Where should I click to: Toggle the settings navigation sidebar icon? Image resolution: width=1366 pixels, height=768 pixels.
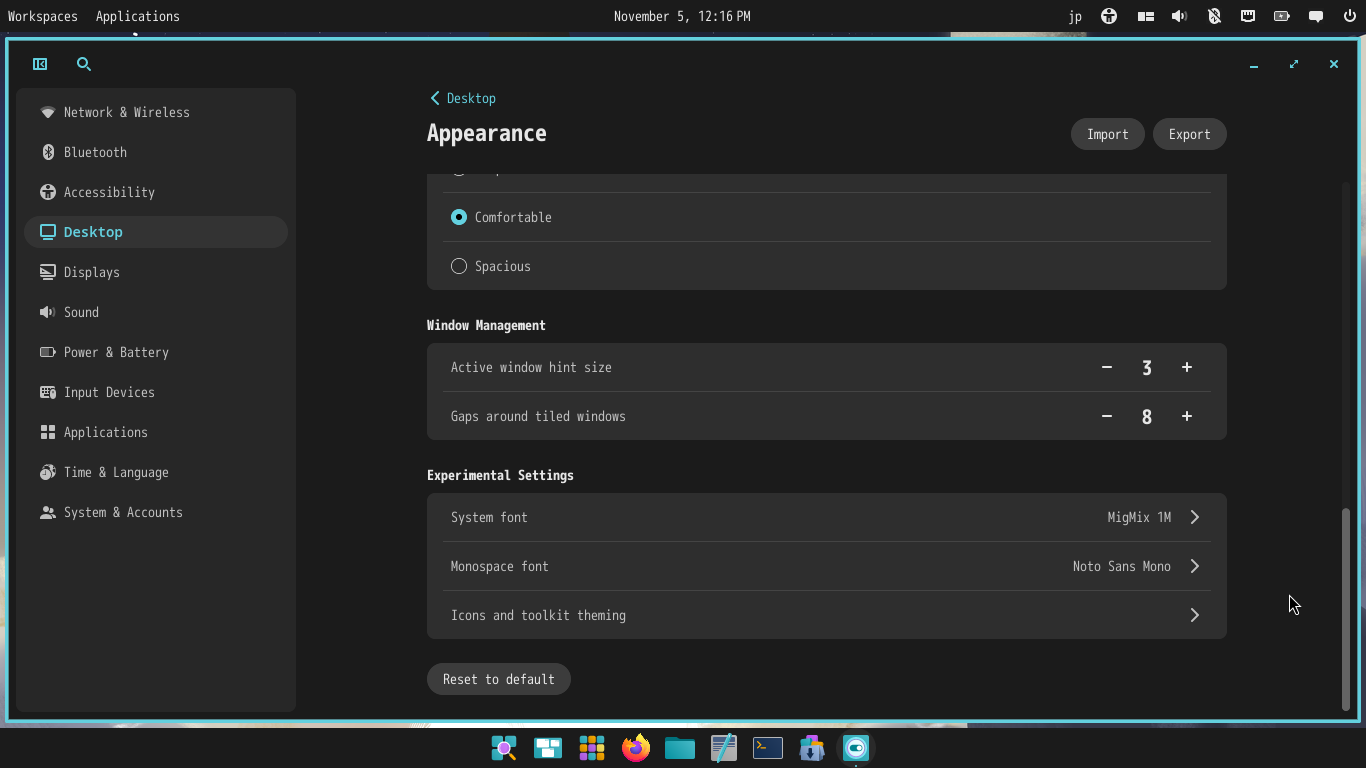[40, 64]
